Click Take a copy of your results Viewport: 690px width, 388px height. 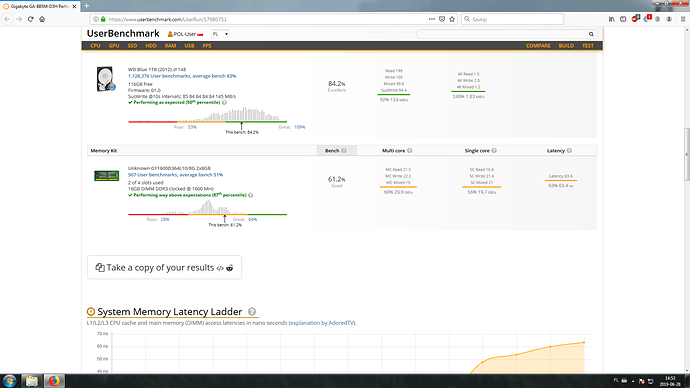point(164,267)
